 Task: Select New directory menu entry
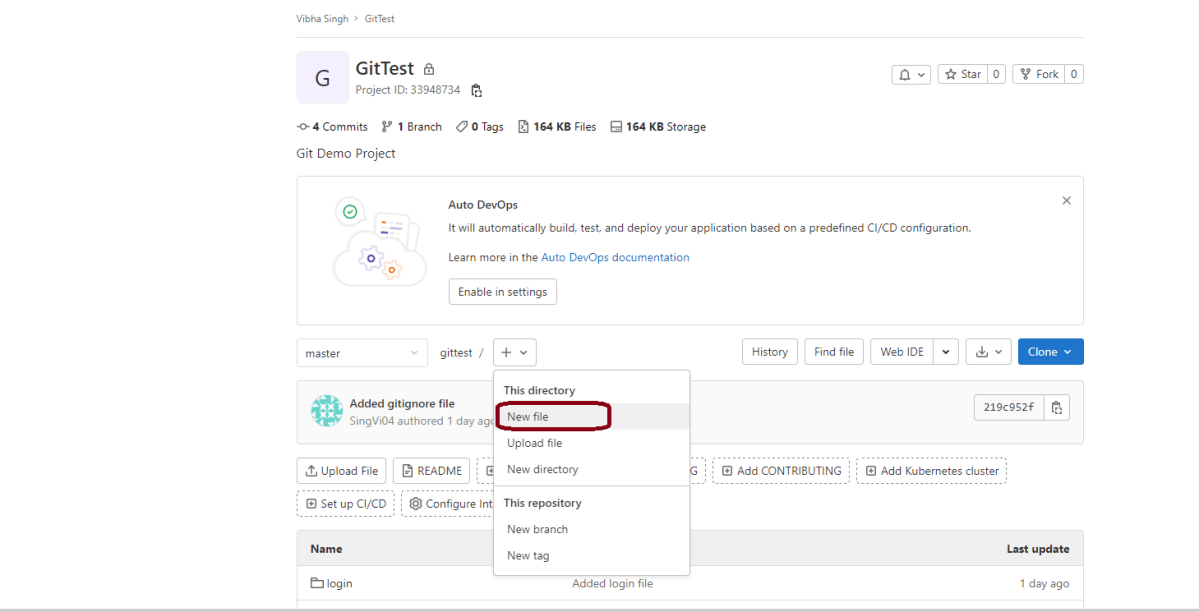542,469
